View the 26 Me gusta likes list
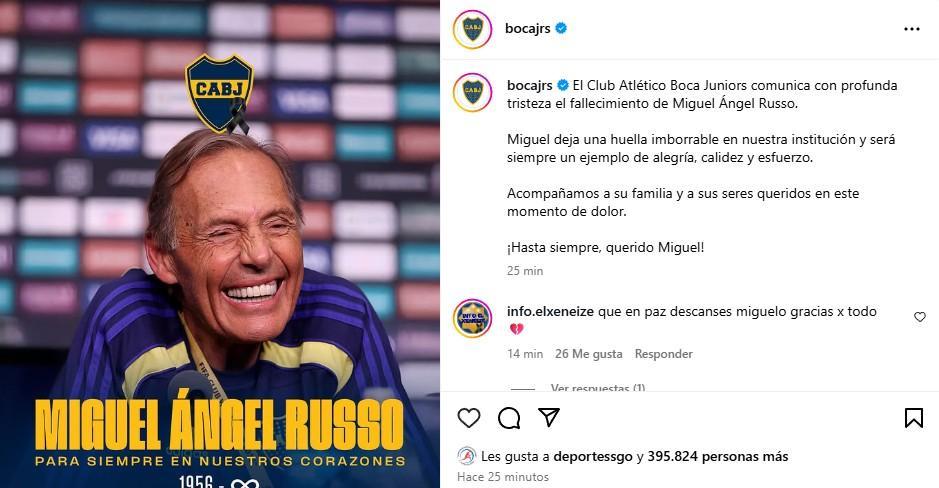Image resolution: width=939 pixels, height=488 pixels. [x=589, y=354]
